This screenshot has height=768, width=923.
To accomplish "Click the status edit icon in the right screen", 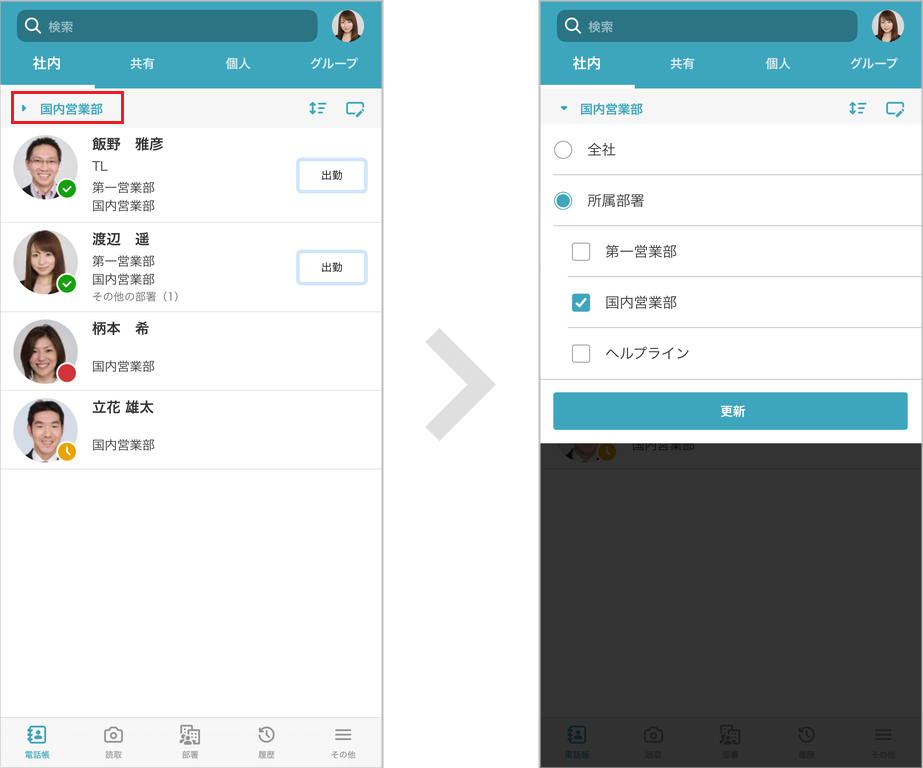I will [x=895, y=109].
